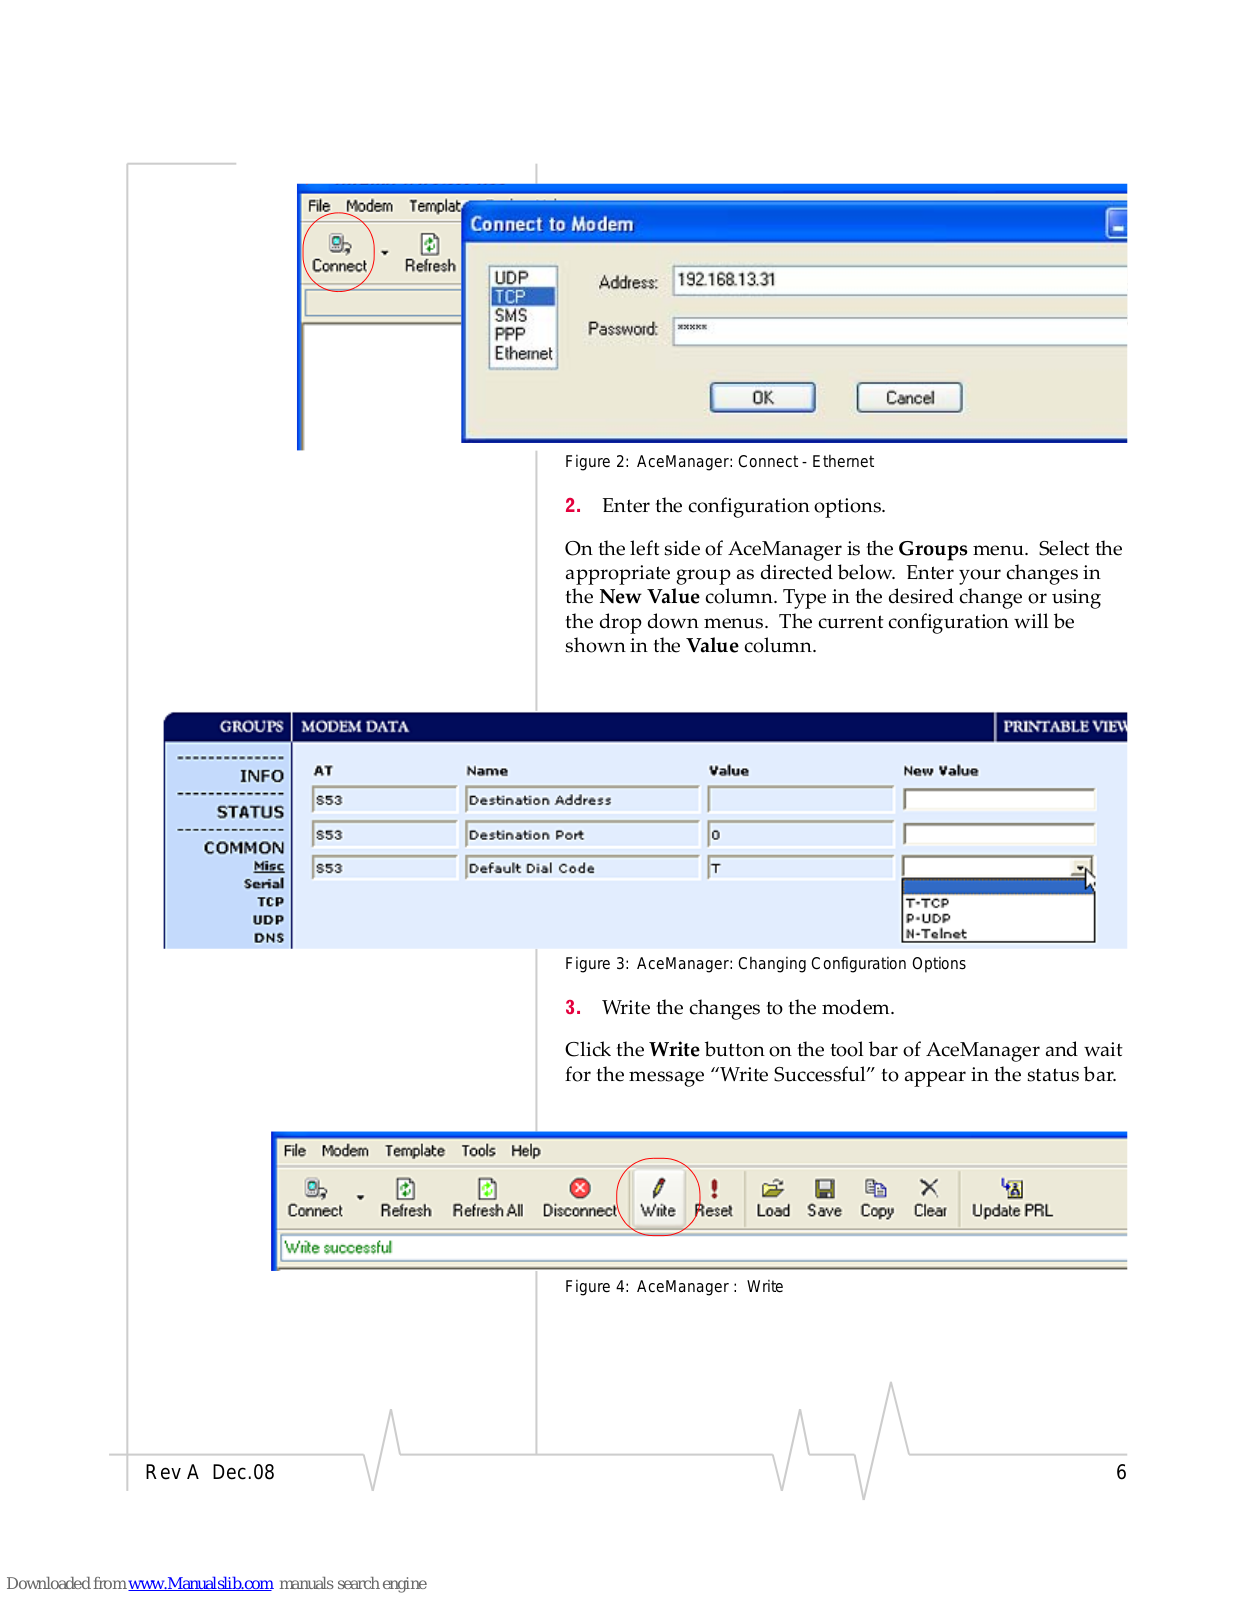This screenshot has height=1600, width=1237.
Task: Click New Value field for Destination Port
Action: (999, 834)
